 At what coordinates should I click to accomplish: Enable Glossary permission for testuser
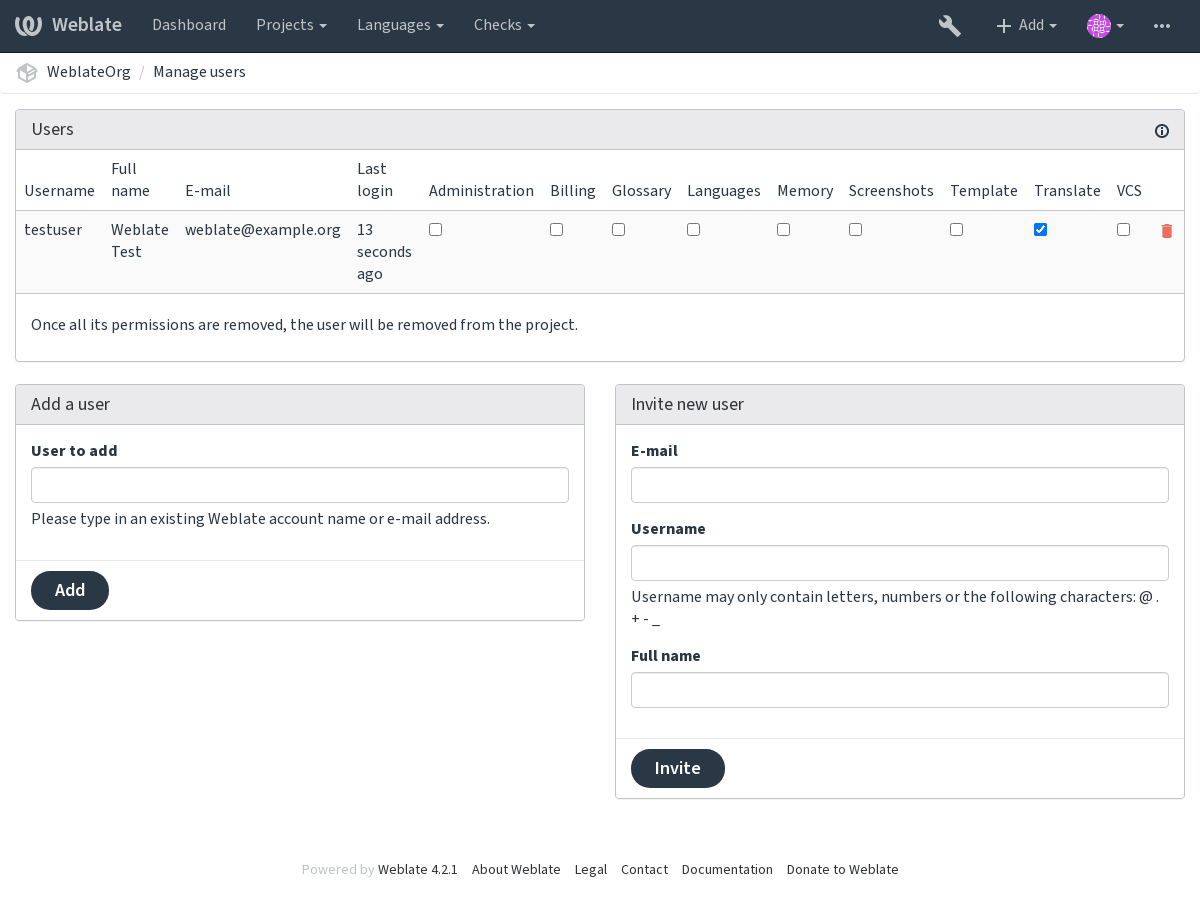(618, 229)
